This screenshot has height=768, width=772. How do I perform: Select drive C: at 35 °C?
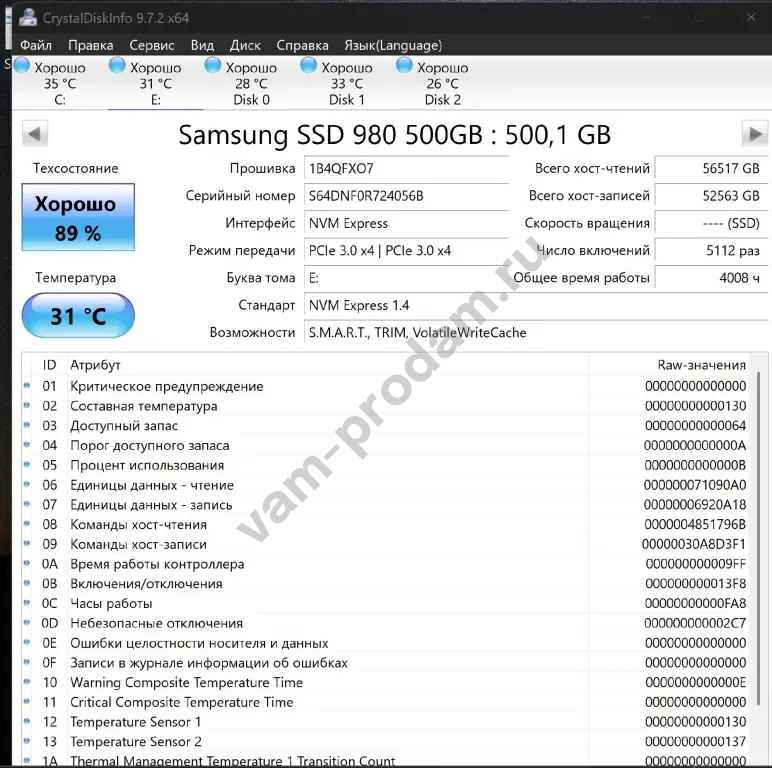pyautogui.click(x=60, y=83)
